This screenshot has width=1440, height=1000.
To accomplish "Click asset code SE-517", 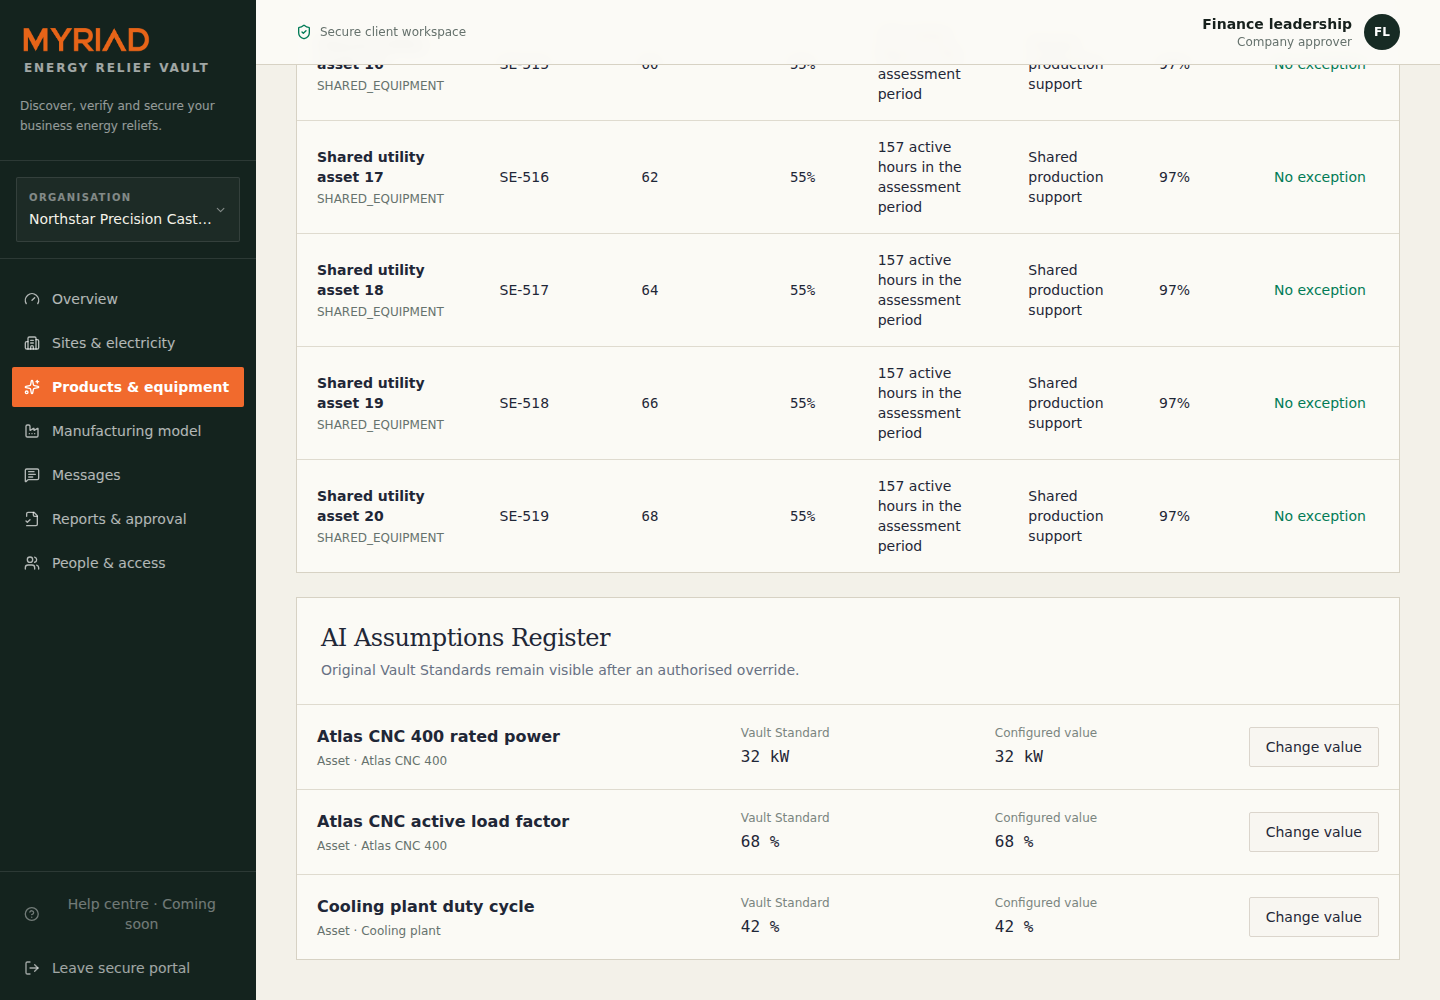I will 524,290.
